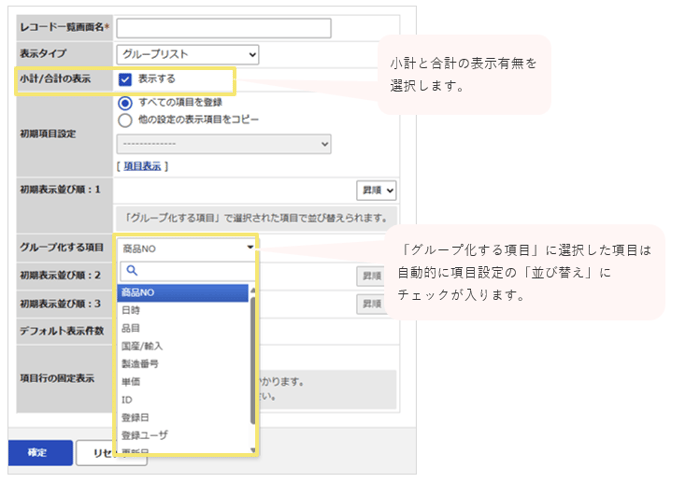Click the 項目表示 link
Screen dimensions: 700x483
(142, 166)
